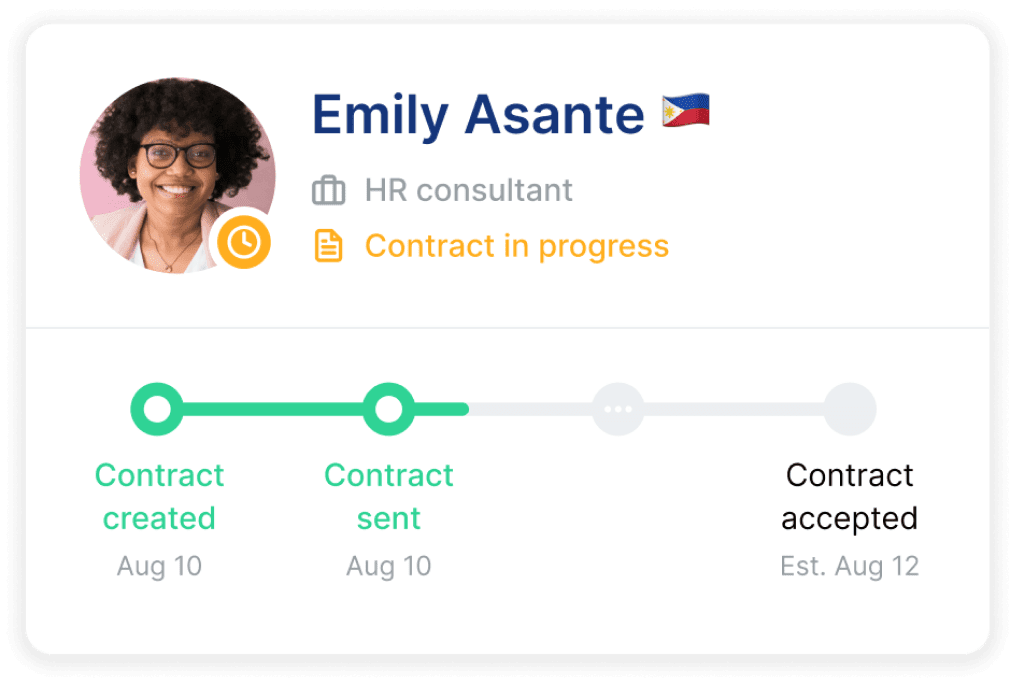Click the Contract created label
Viewport: 1016px width, 683px height.
pyautogui.click(x=159, y=496)
